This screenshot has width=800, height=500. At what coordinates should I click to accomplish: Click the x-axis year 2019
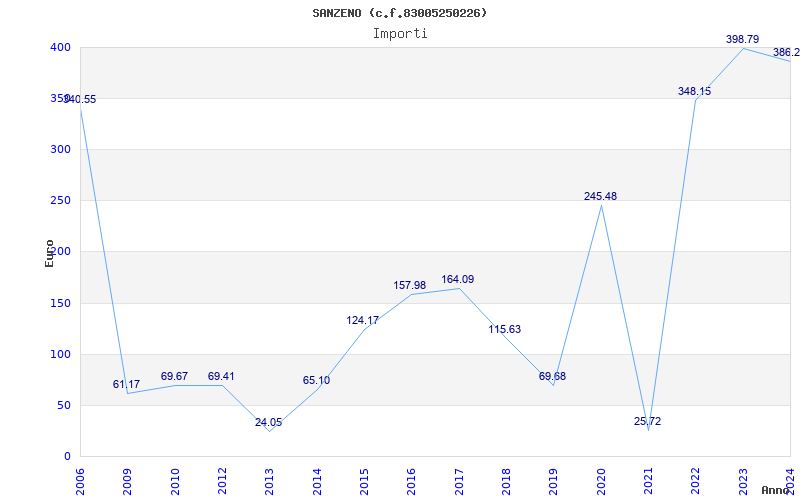[554, 482]
